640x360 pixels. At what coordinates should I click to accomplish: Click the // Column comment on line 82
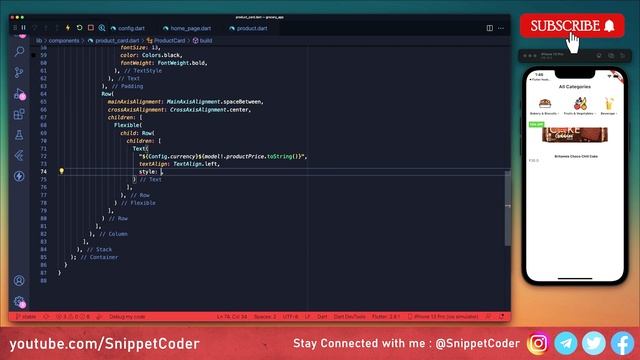click(113, 234)
